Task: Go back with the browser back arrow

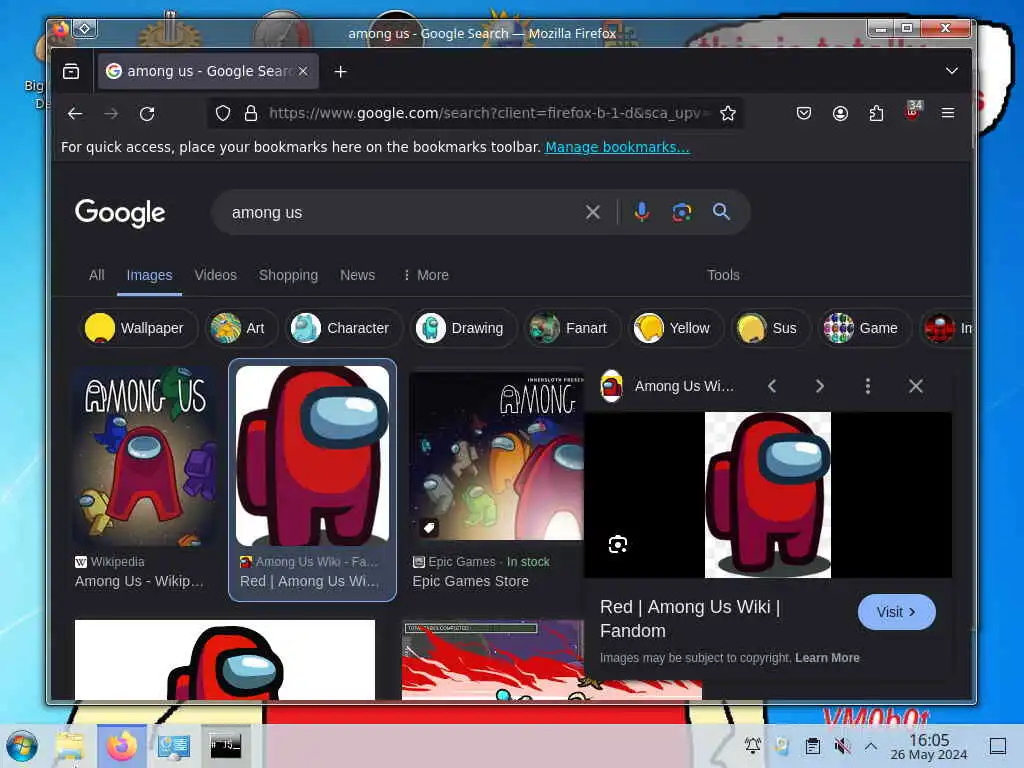Action: (x=75, y=114)
